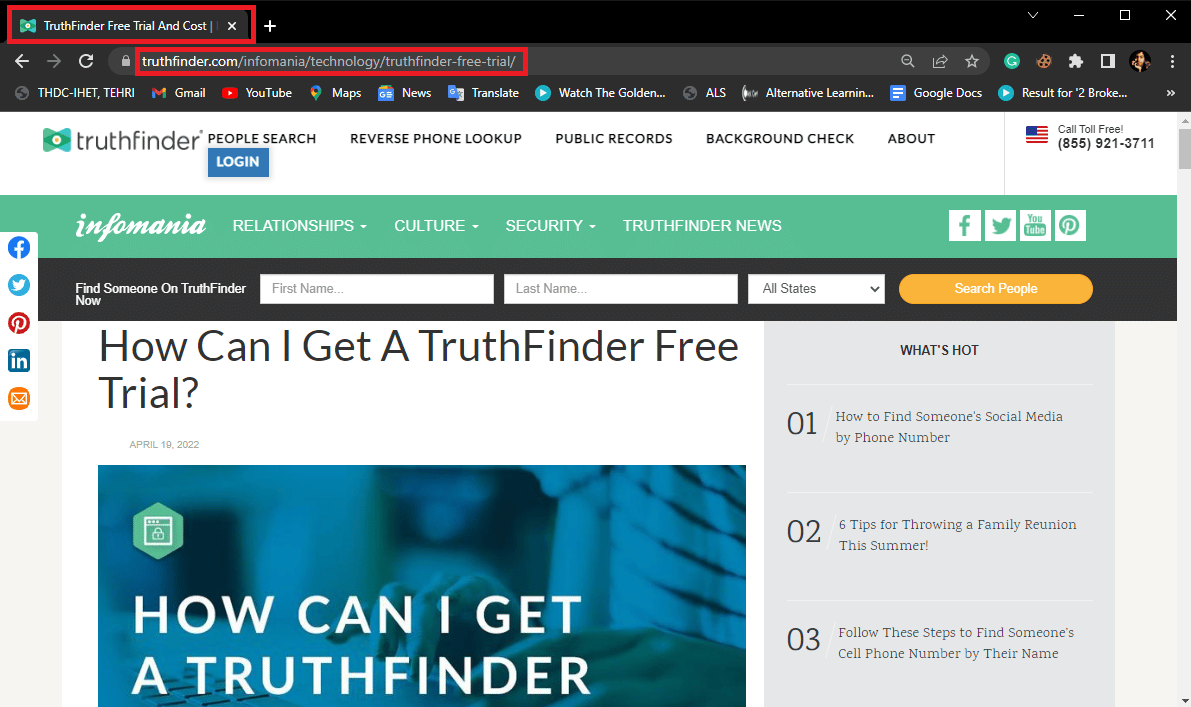1191x707 pixels.
Task: Open the All States dropdown
Action: 816,288
